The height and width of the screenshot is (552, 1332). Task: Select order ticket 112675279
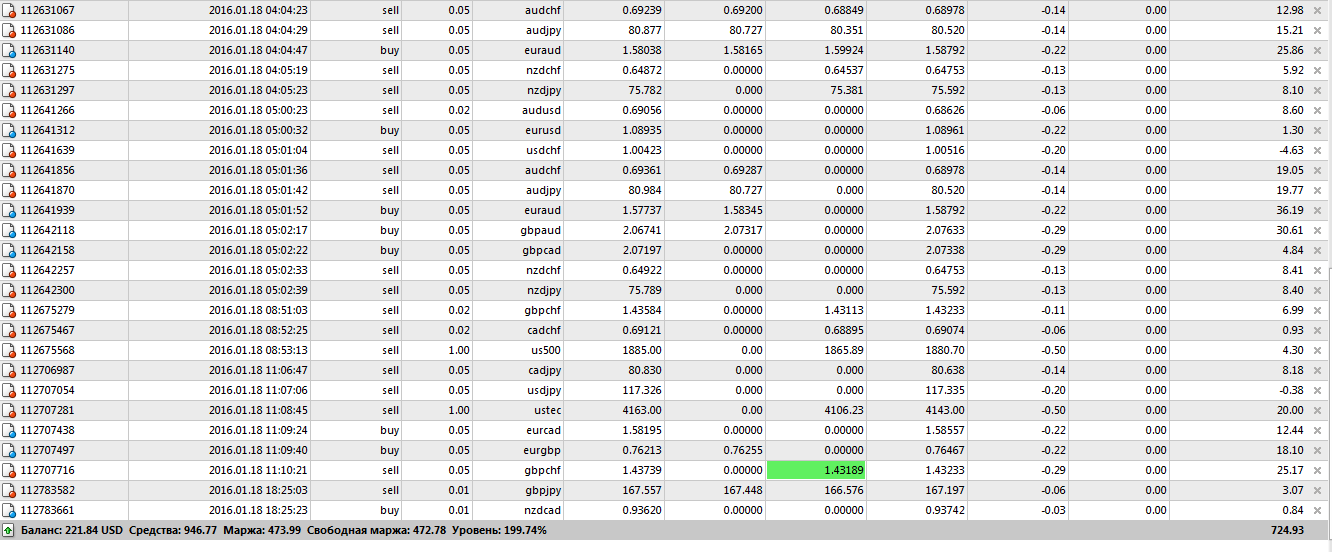[x=47, y=310]
